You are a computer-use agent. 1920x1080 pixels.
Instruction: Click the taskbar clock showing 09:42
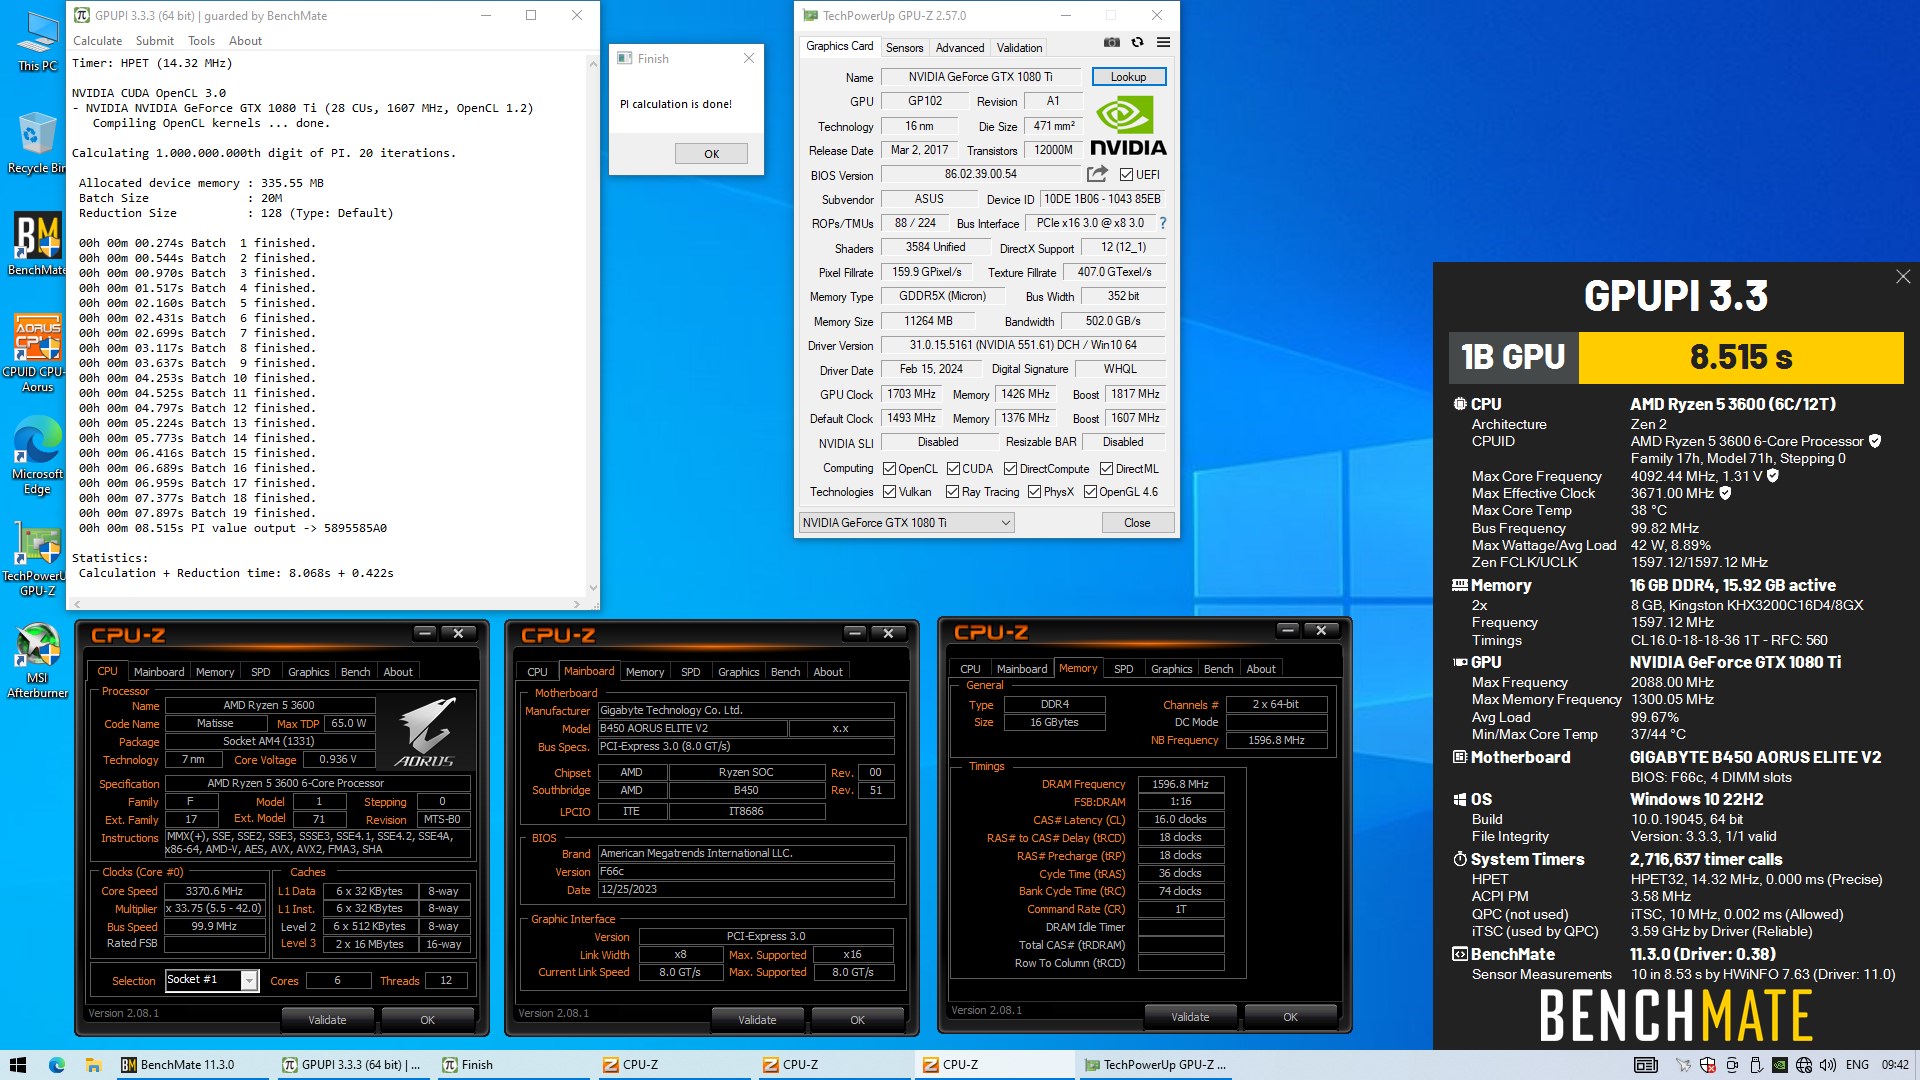click(1895, 1065)
